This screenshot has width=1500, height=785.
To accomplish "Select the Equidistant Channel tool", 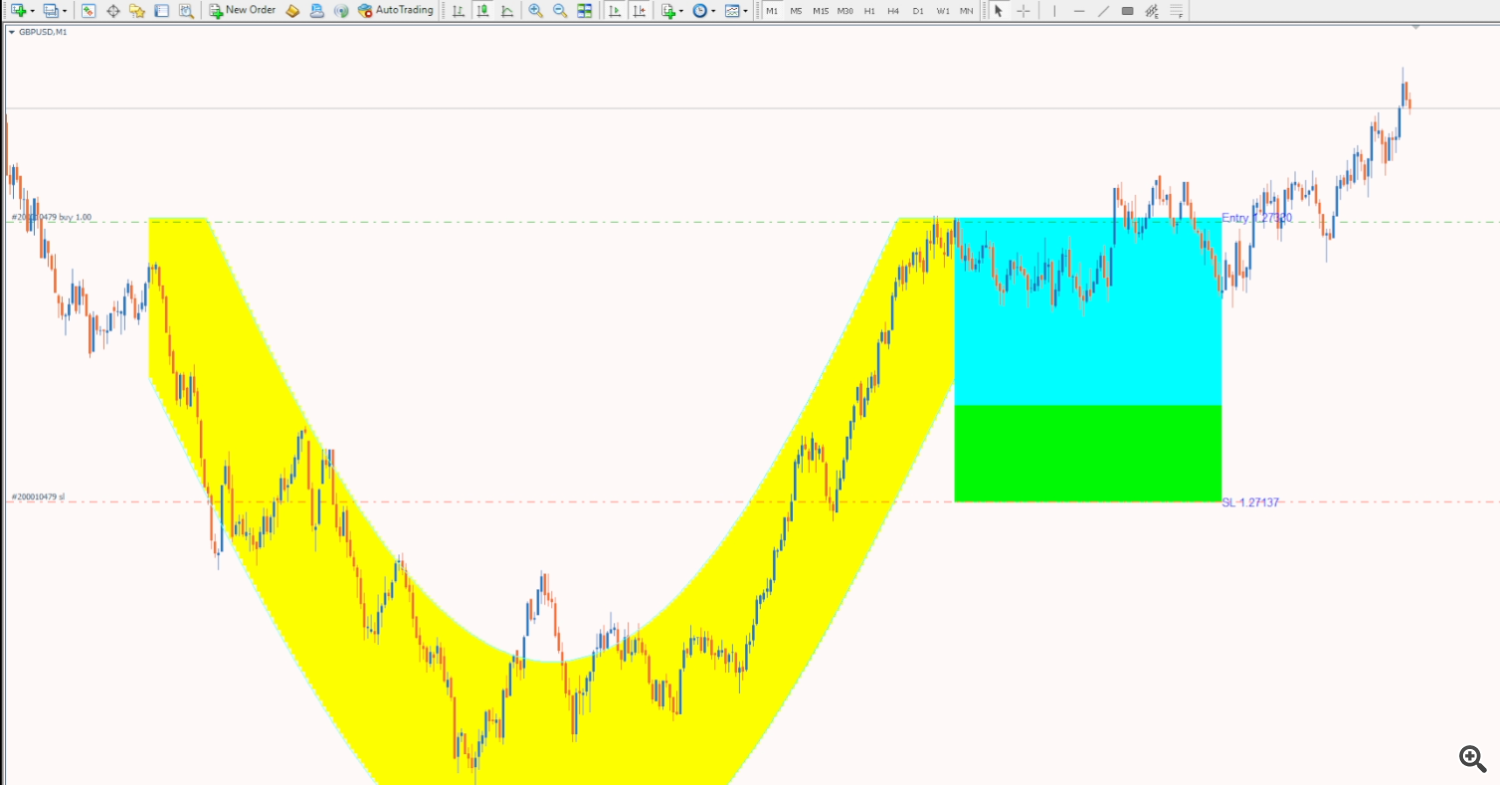I will (x=1152, y=10).
